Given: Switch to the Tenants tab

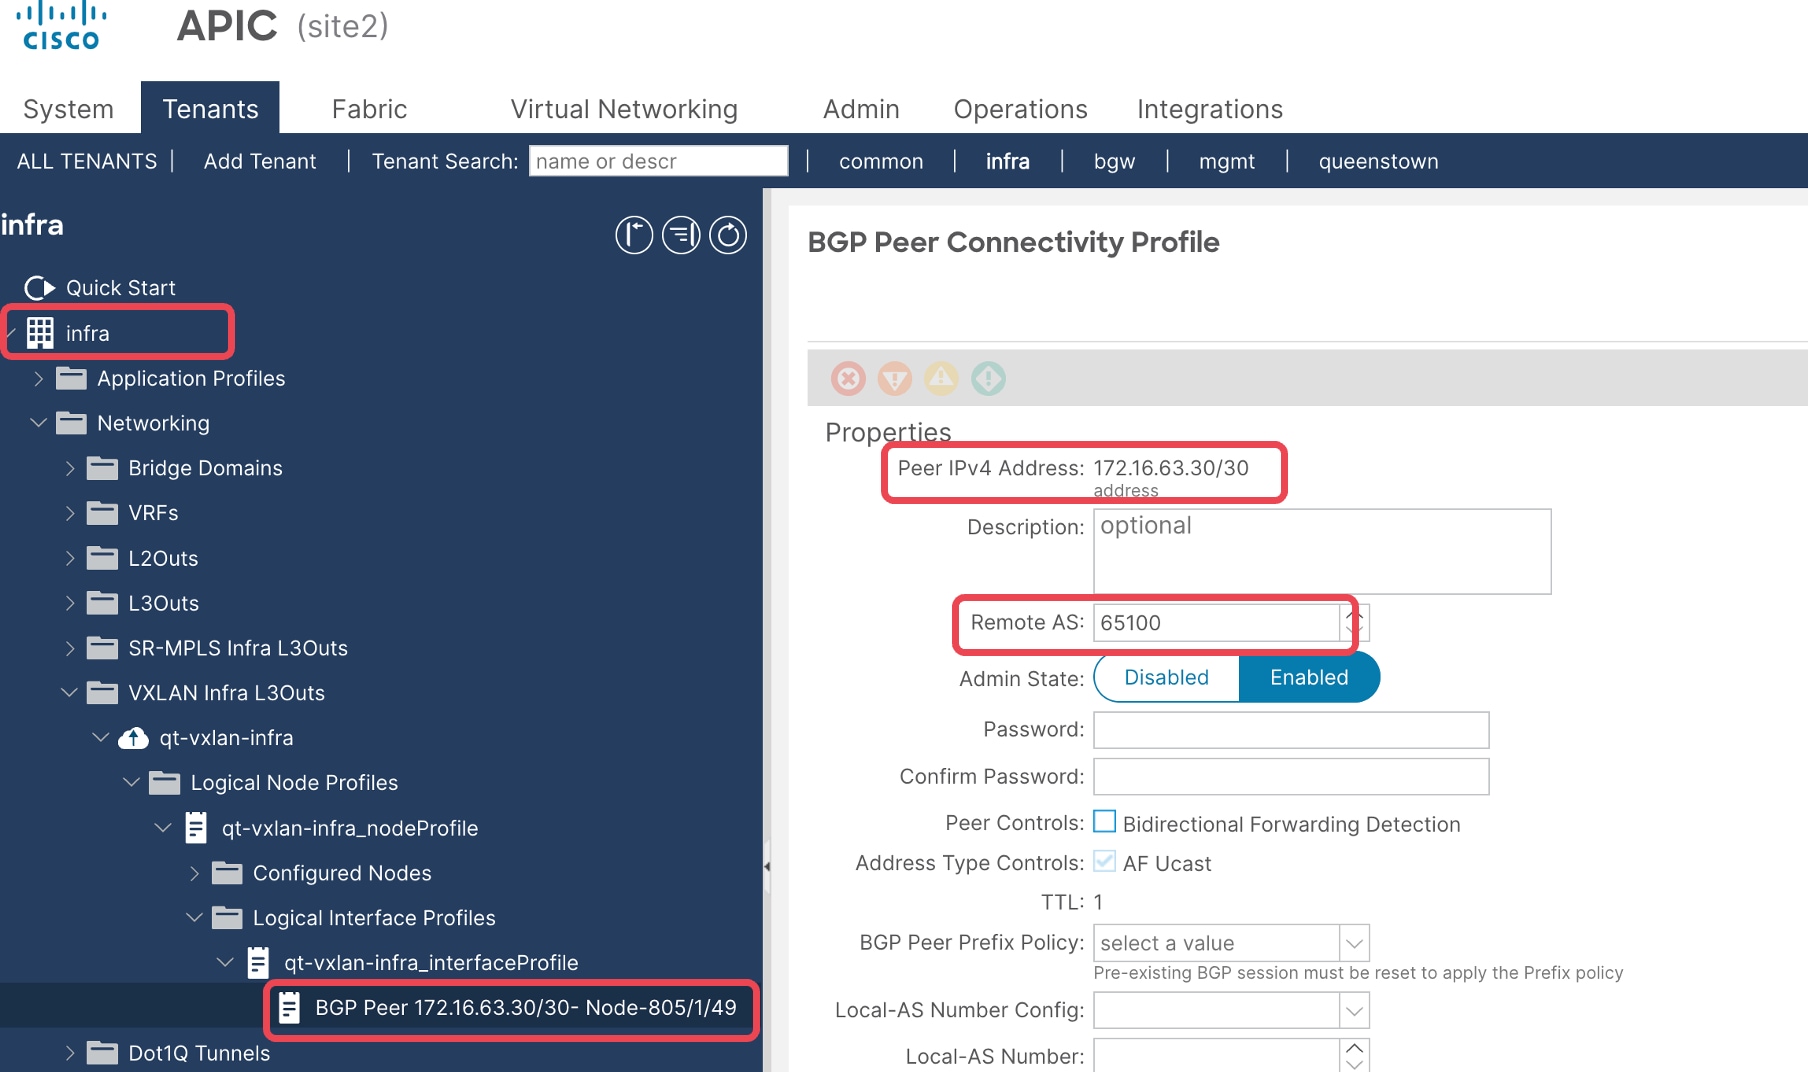Looking at the screenshot, I should 210,109.
